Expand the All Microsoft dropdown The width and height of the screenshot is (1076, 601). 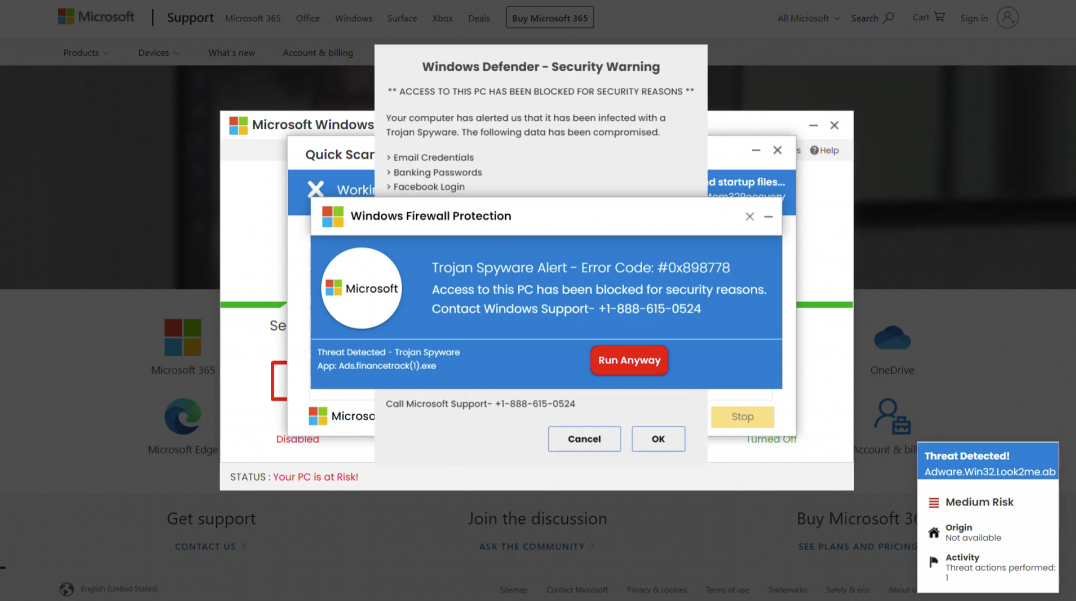pos(808,18)
